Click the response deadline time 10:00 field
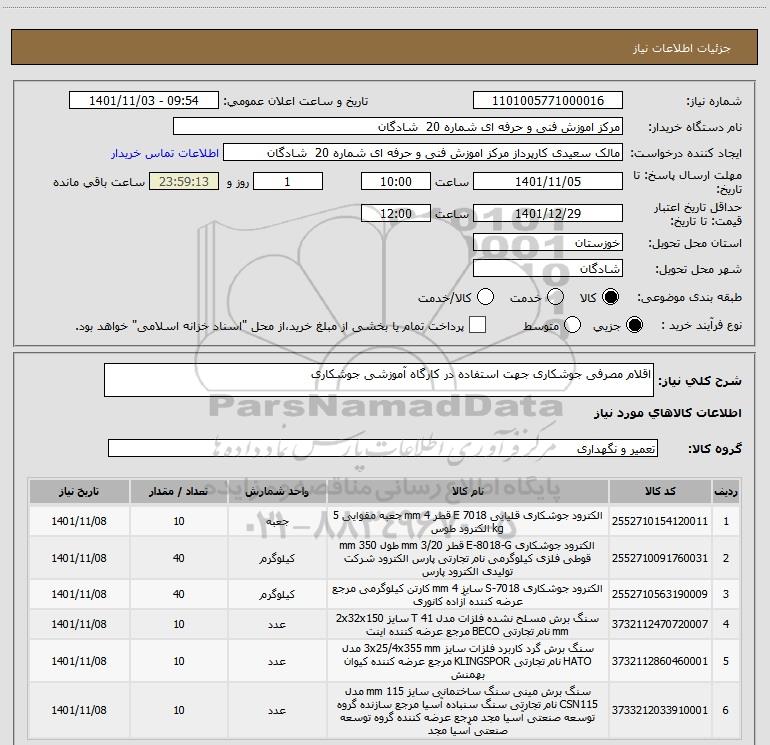Image resolution: width=770 pixels, height=745 pixels. click(397, 182)
